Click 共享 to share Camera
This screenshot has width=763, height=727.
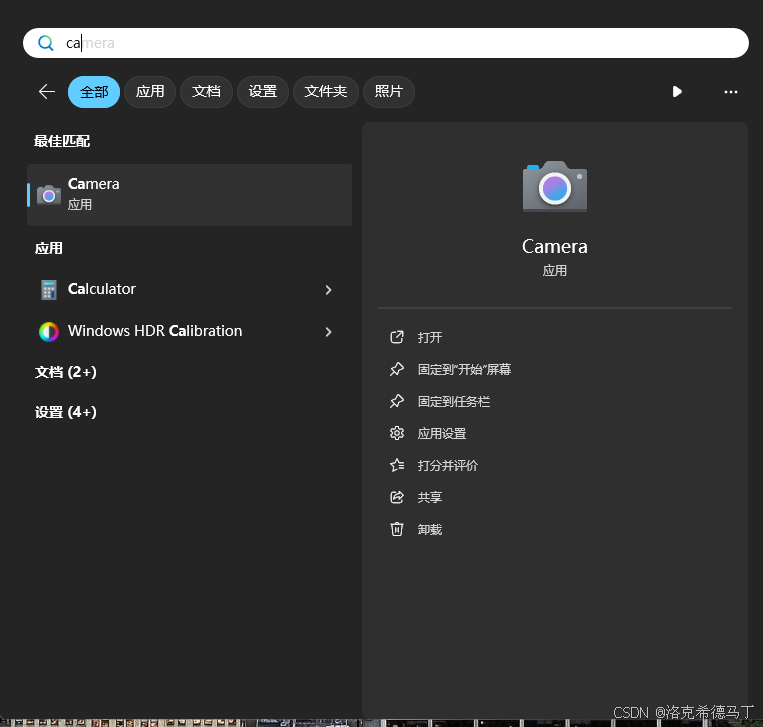tap(430, 497)
